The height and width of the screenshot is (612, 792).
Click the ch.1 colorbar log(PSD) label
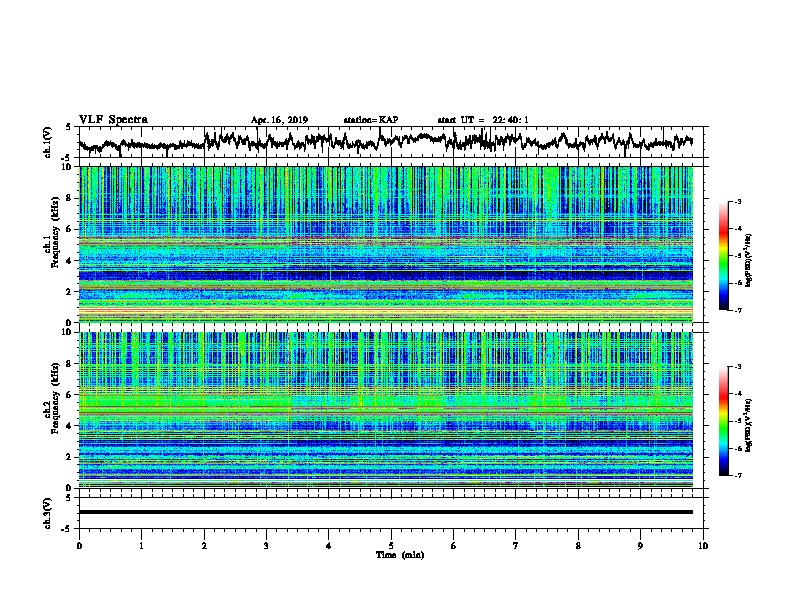[x=749, y=261]
